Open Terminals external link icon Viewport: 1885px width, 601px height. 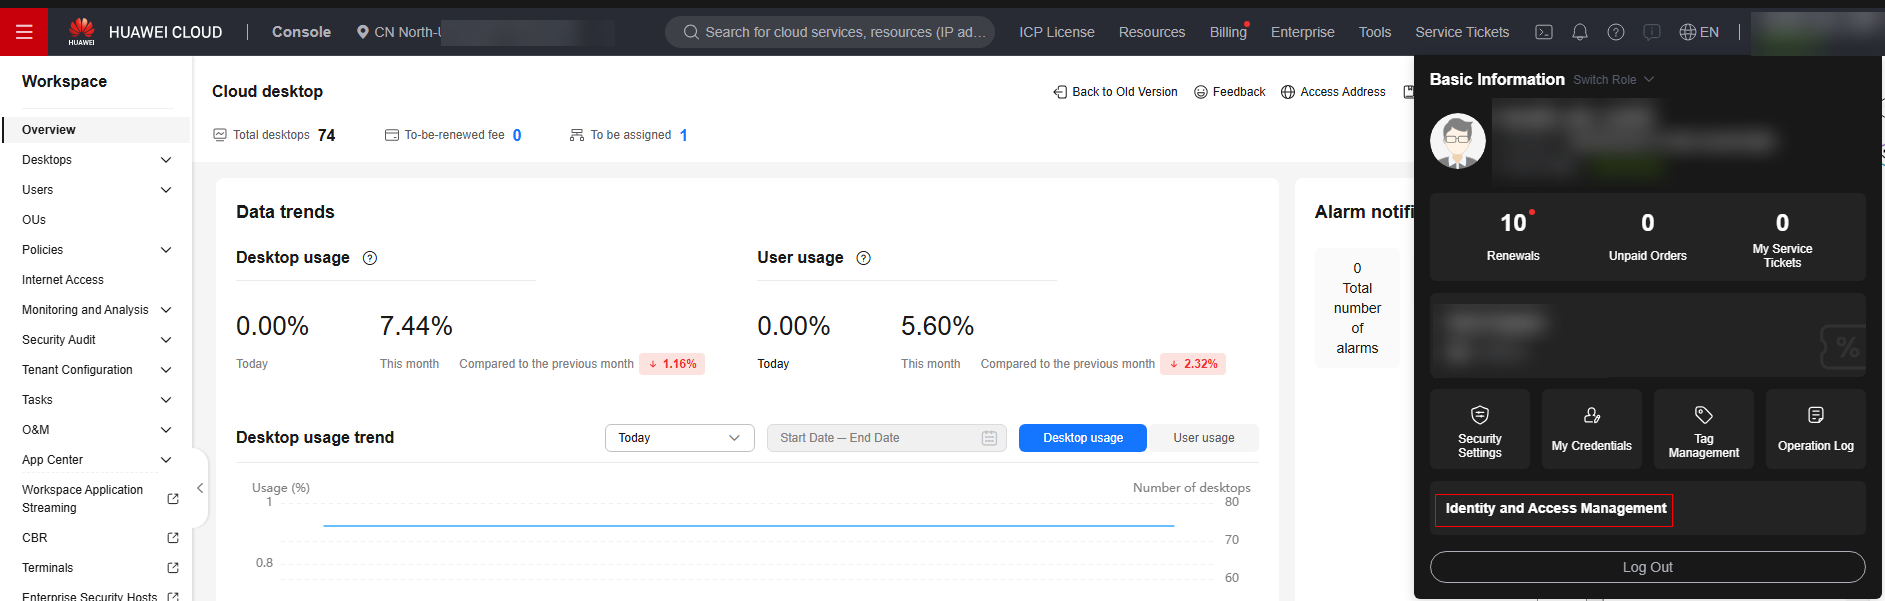point(173,568)
